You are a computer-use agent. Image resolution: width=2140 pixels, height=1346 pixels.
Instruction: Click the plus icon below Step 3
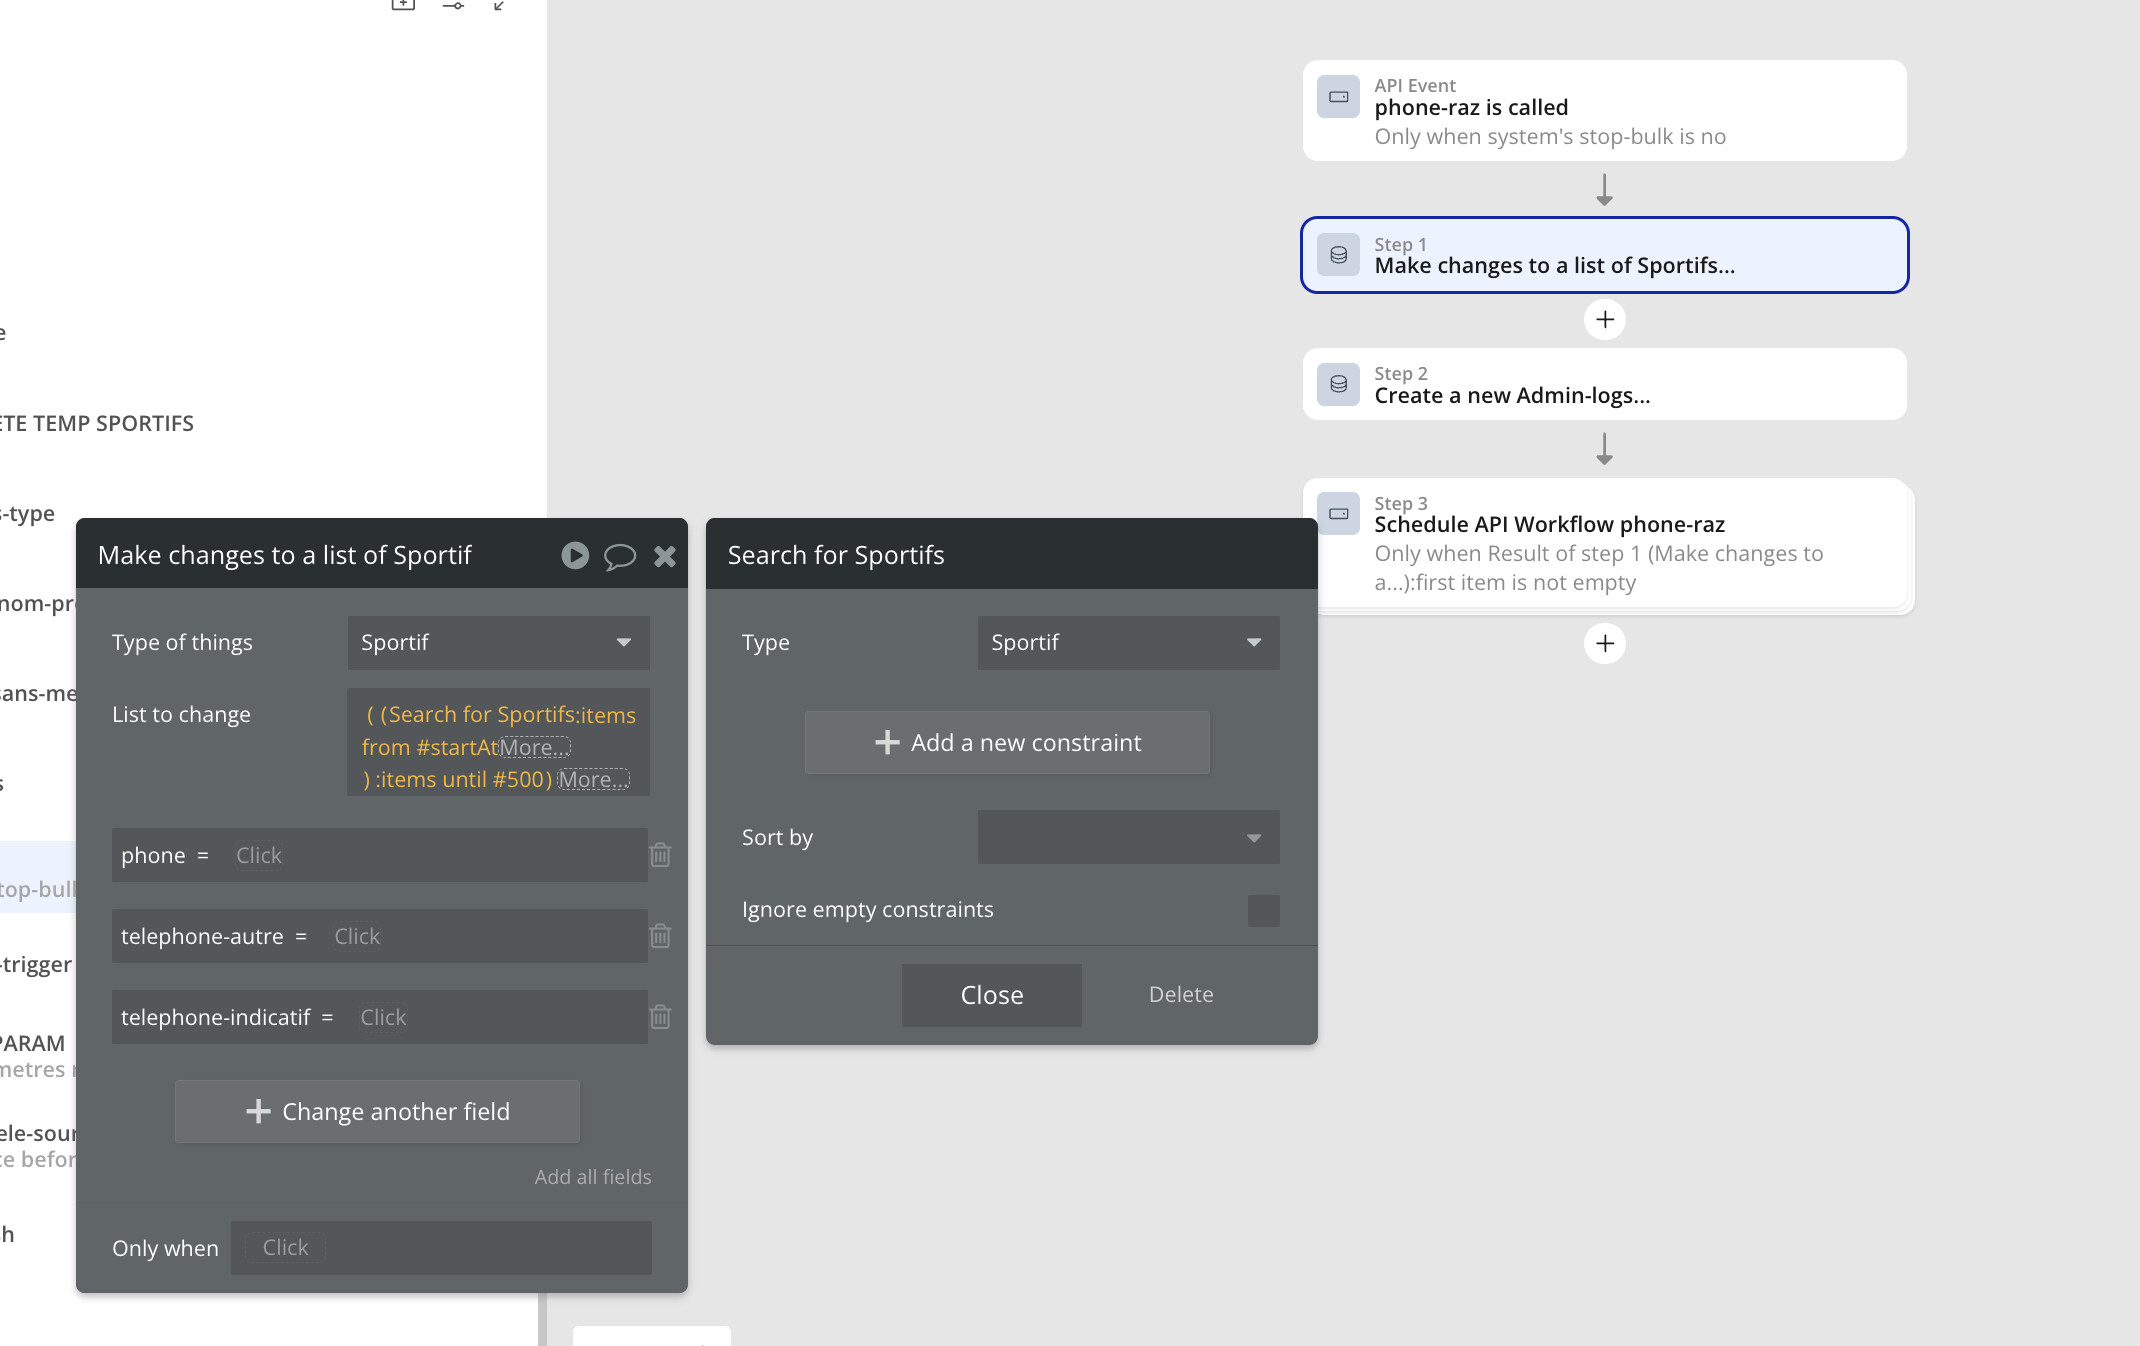[1605, 643]
